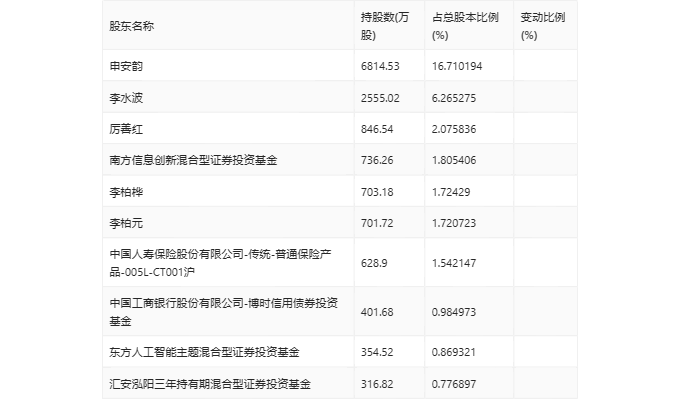
Task: Select the value 2555.02
Action: tap(380, 98)
